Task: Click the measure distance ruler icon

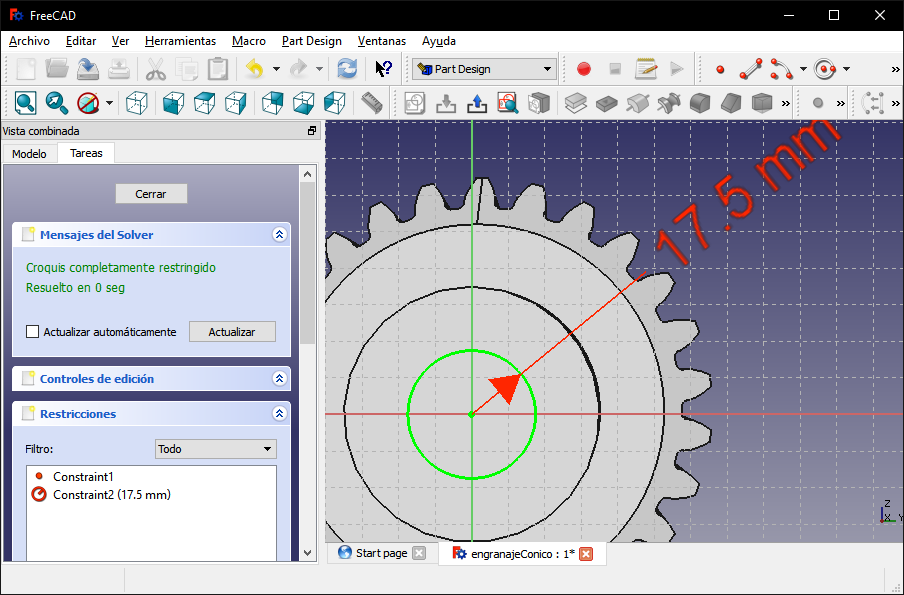Action: (372, 103)
